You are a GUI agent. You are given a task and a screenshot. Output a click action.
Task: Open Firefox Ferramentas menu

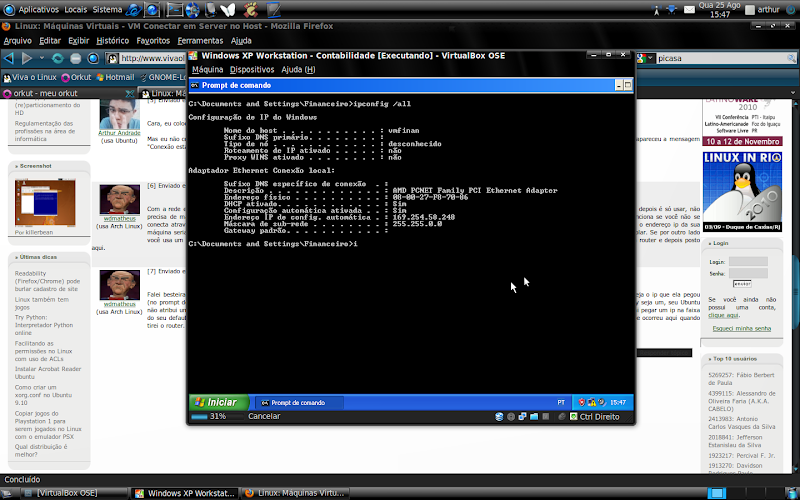point(200,41)
